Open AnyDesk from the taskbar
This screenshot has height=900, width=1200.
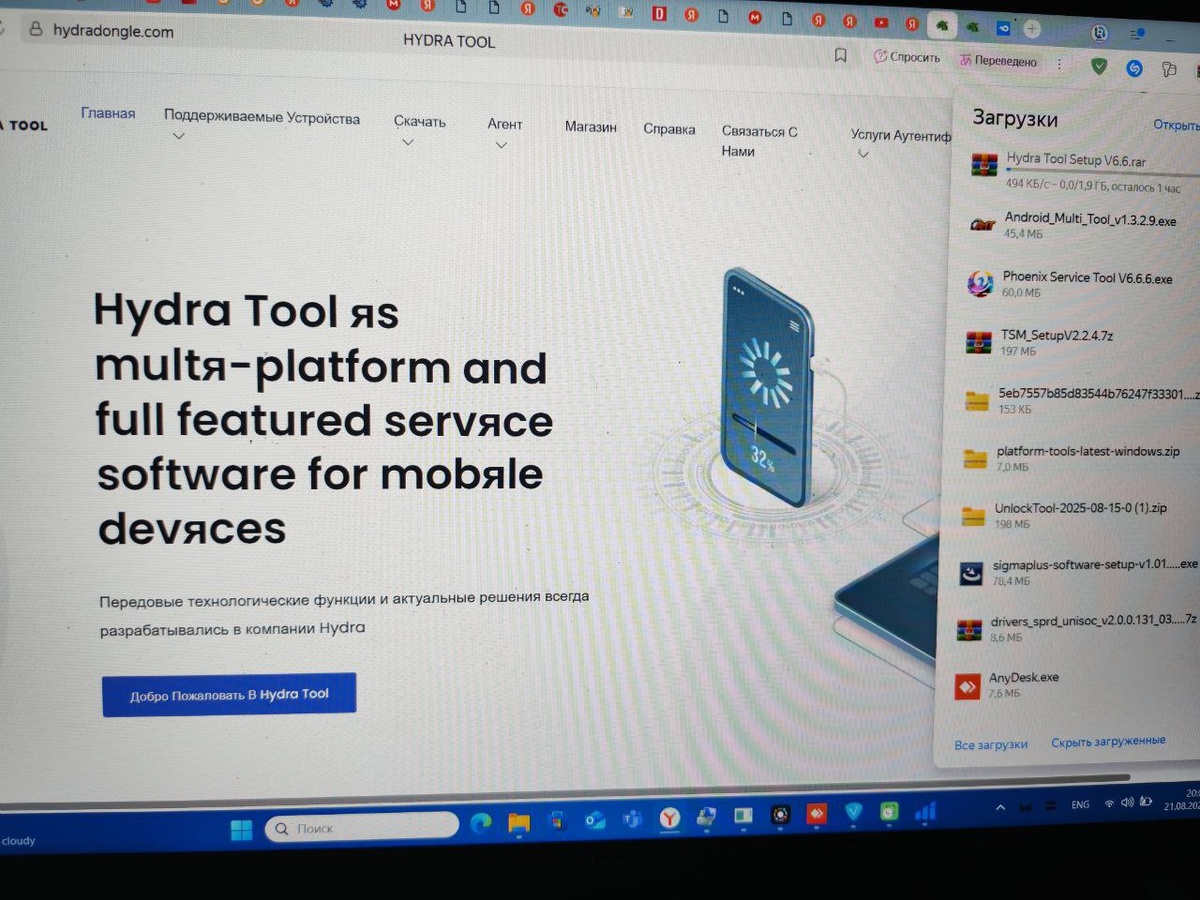pos(816,814)
